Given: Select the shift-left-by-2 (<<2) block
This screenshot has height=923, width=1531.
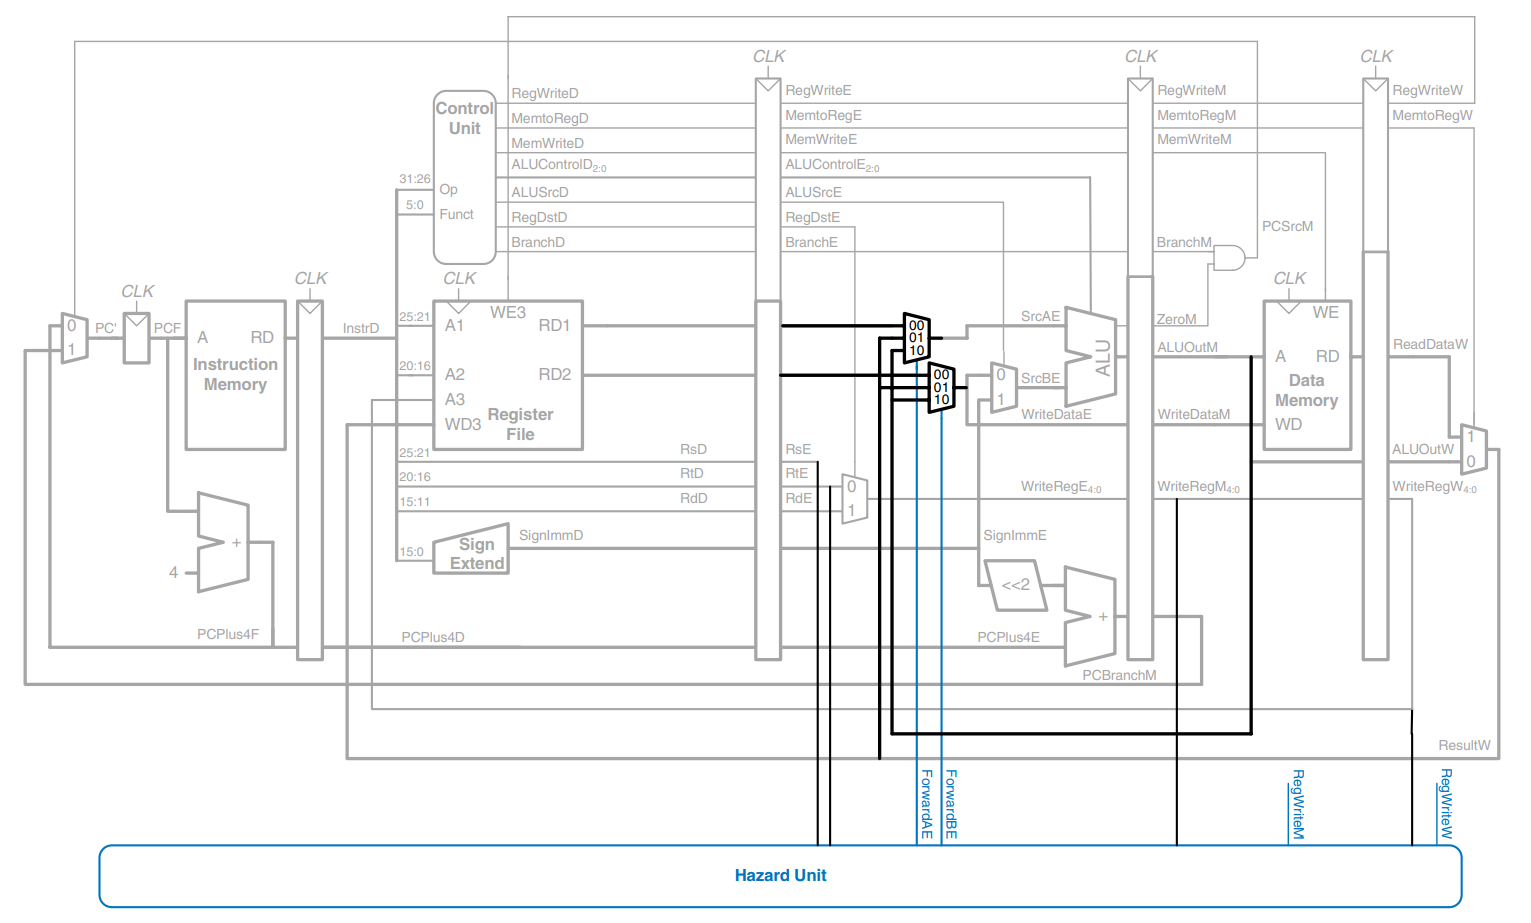Looking at the screenshot, I should pos(1015,585).
